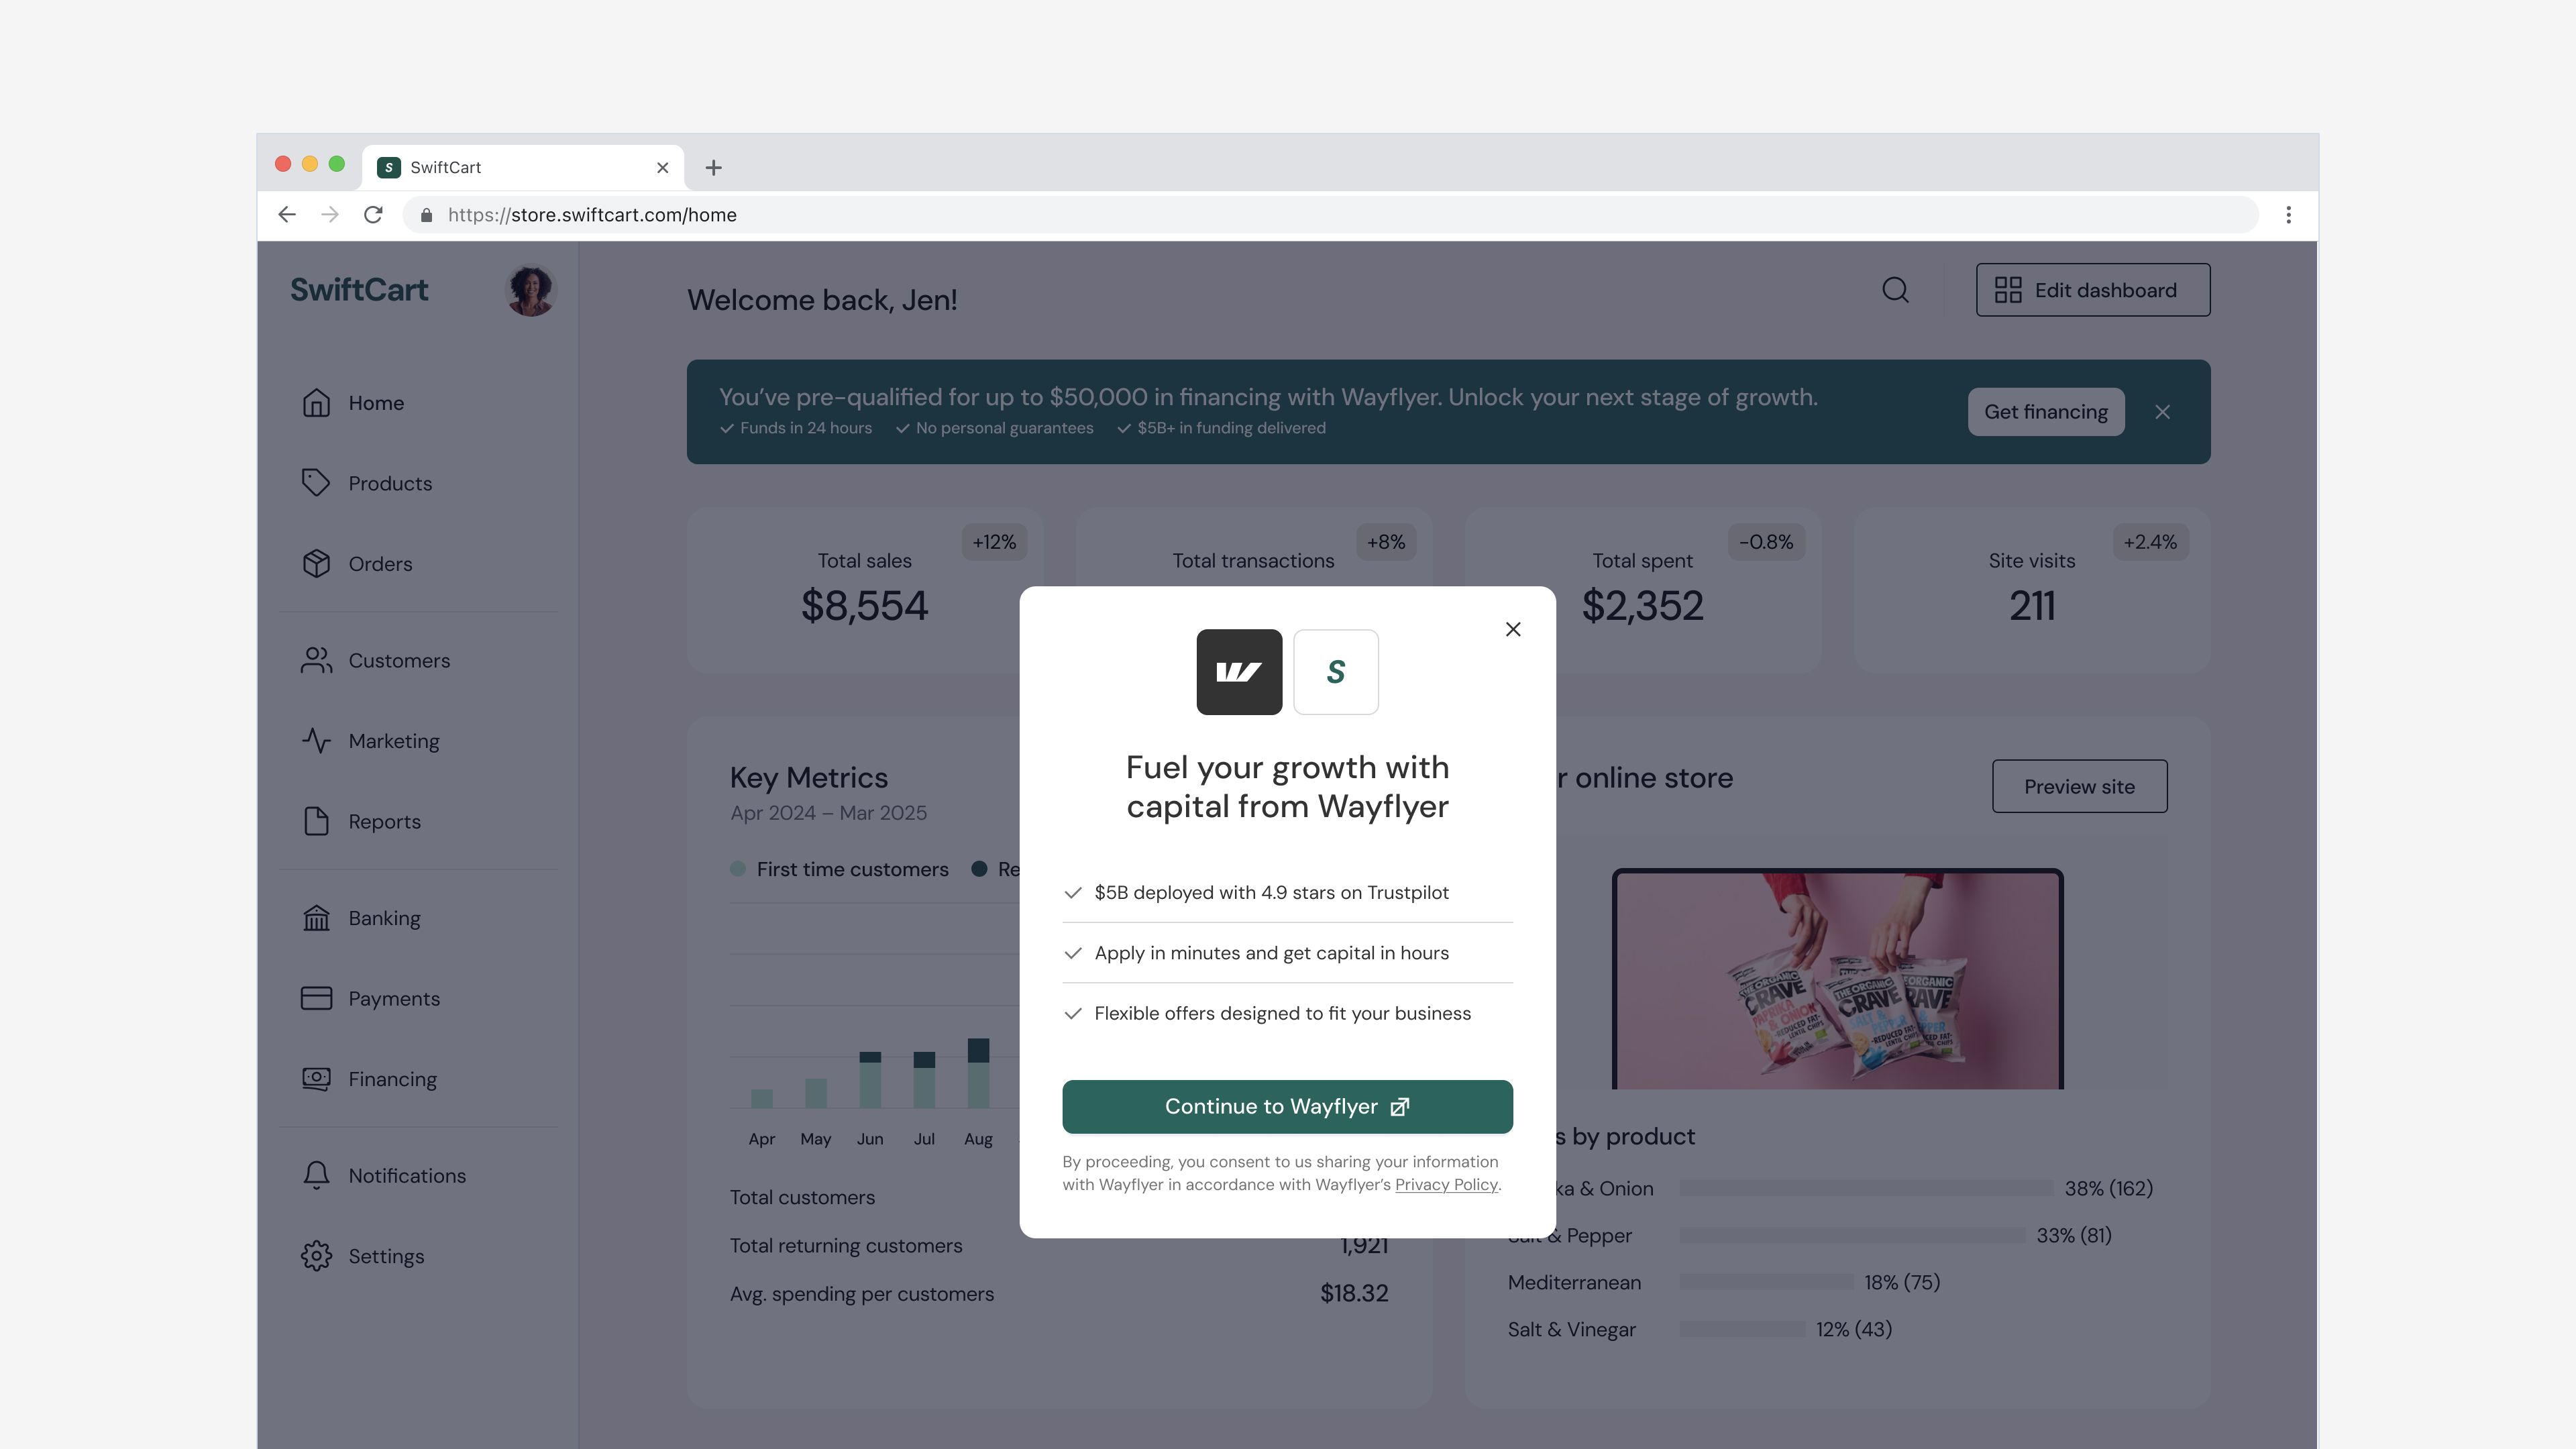Click the SwiftCart sidebar logo
Image resolution: width=2576 pixels, height=1449 pixels.
point(359,290)
